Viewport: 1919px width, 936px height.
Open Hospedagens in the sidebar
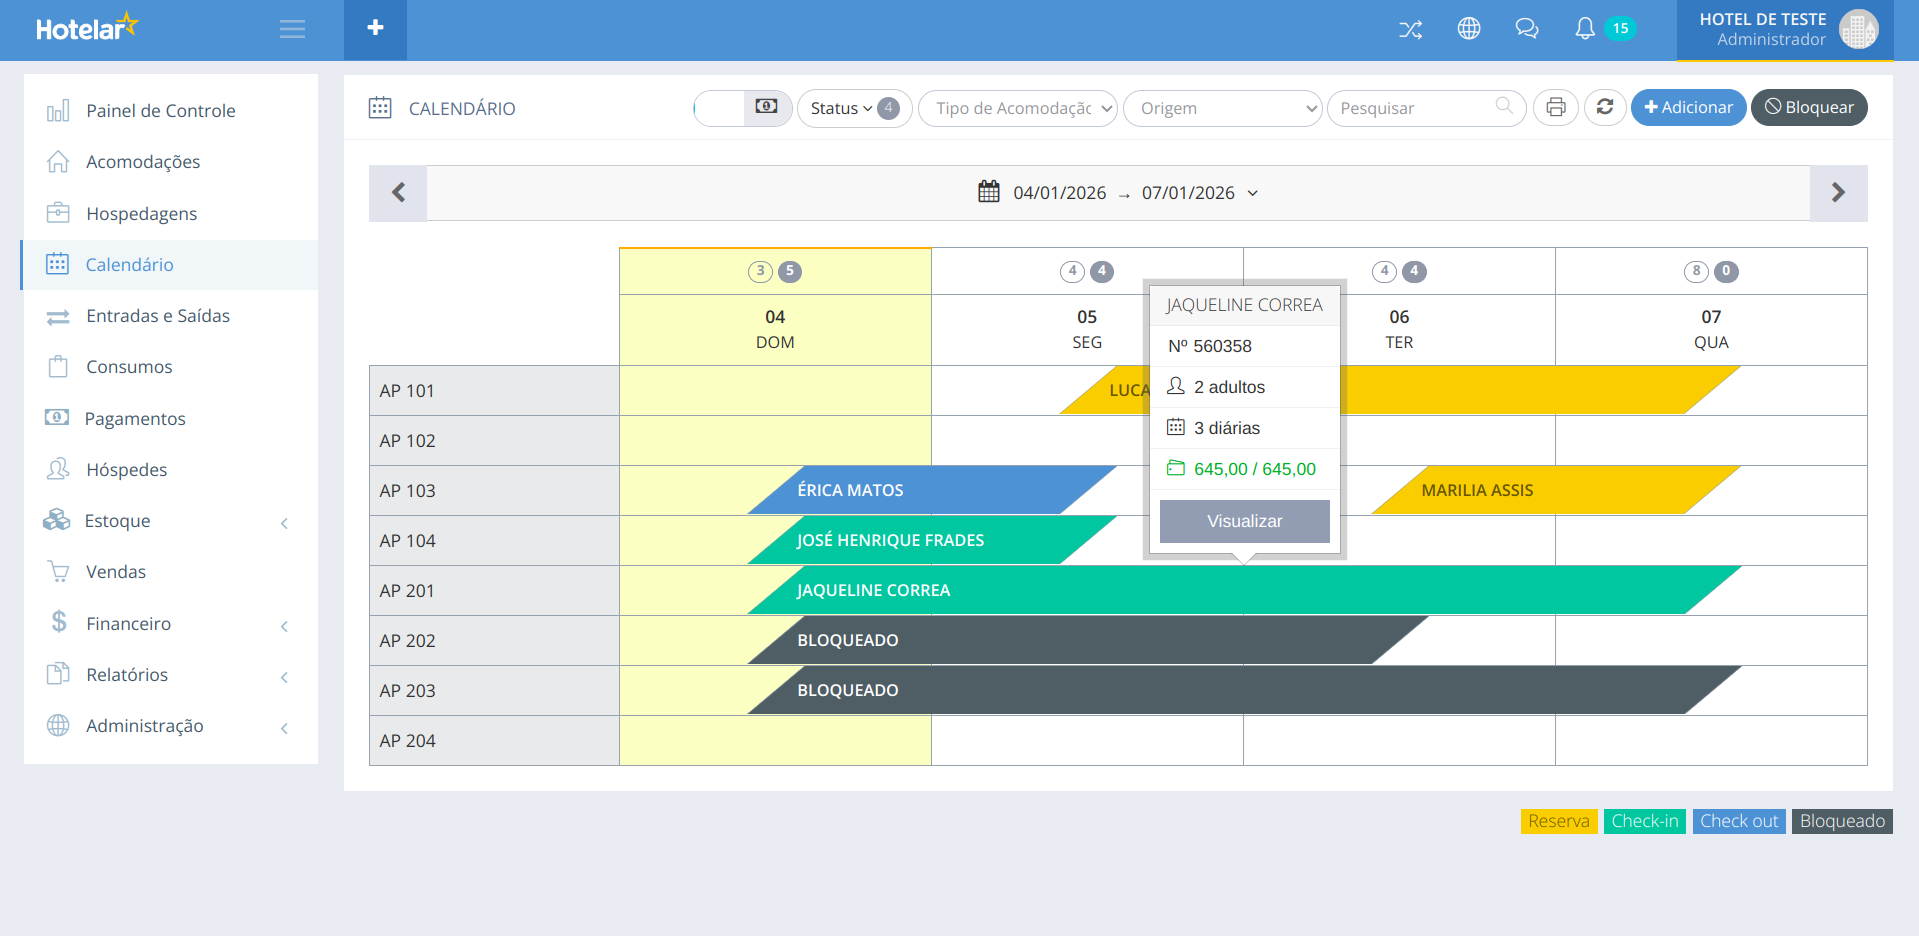tap(141, 214)
